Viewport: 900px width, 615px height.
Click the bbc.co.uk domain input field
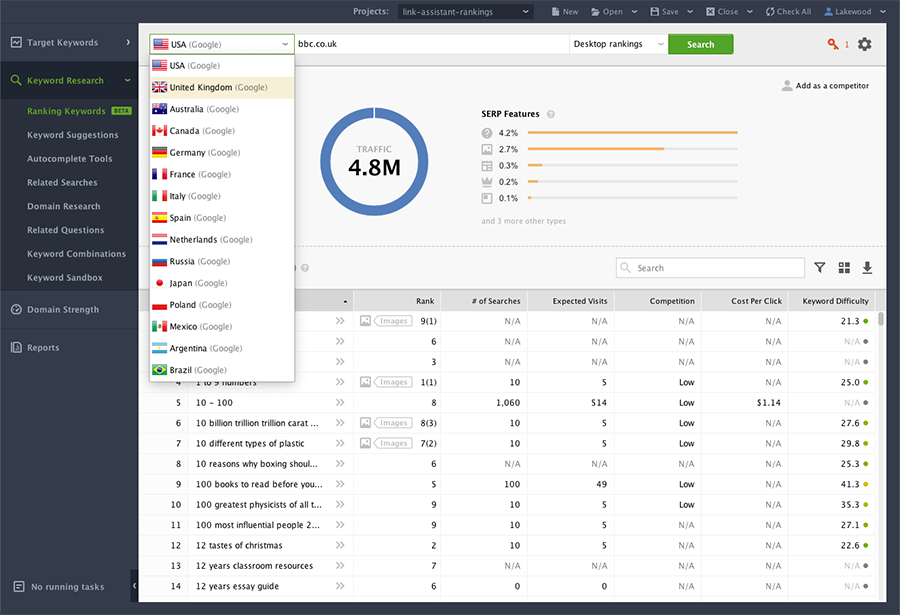click(420, 44)
